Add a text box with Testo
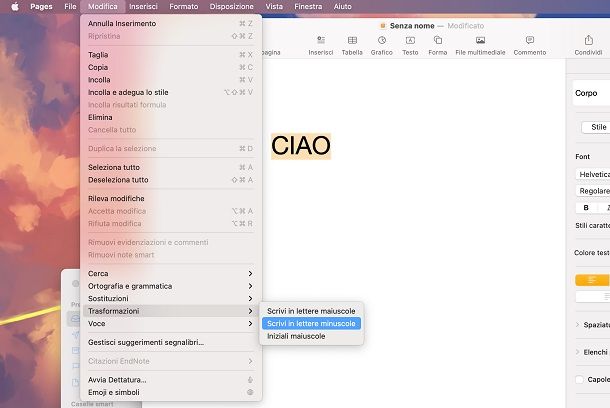The width and height of the screenshot is (610, 408). click(410, 40)
